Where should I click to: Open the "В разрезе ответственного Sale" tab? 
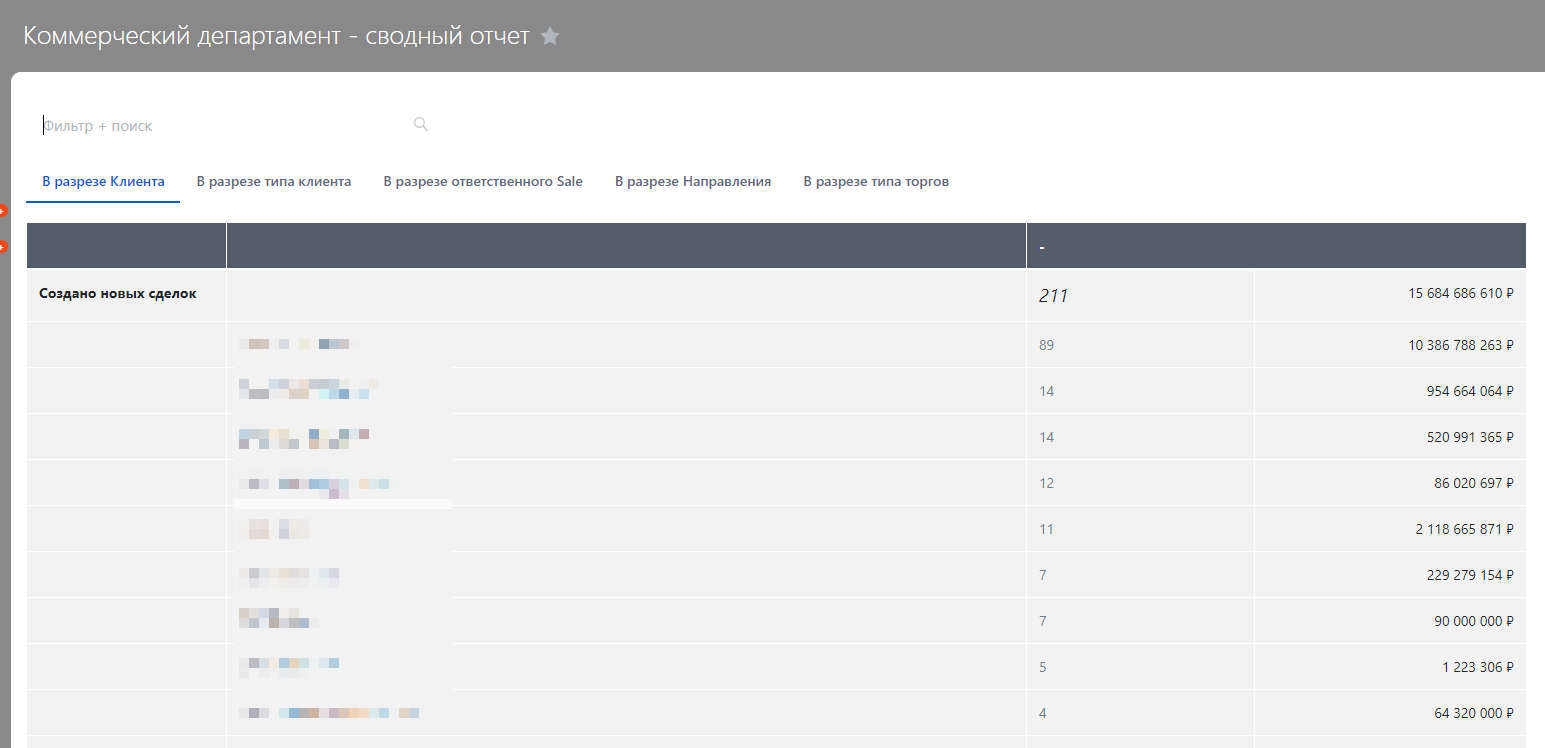click(483, 182)
